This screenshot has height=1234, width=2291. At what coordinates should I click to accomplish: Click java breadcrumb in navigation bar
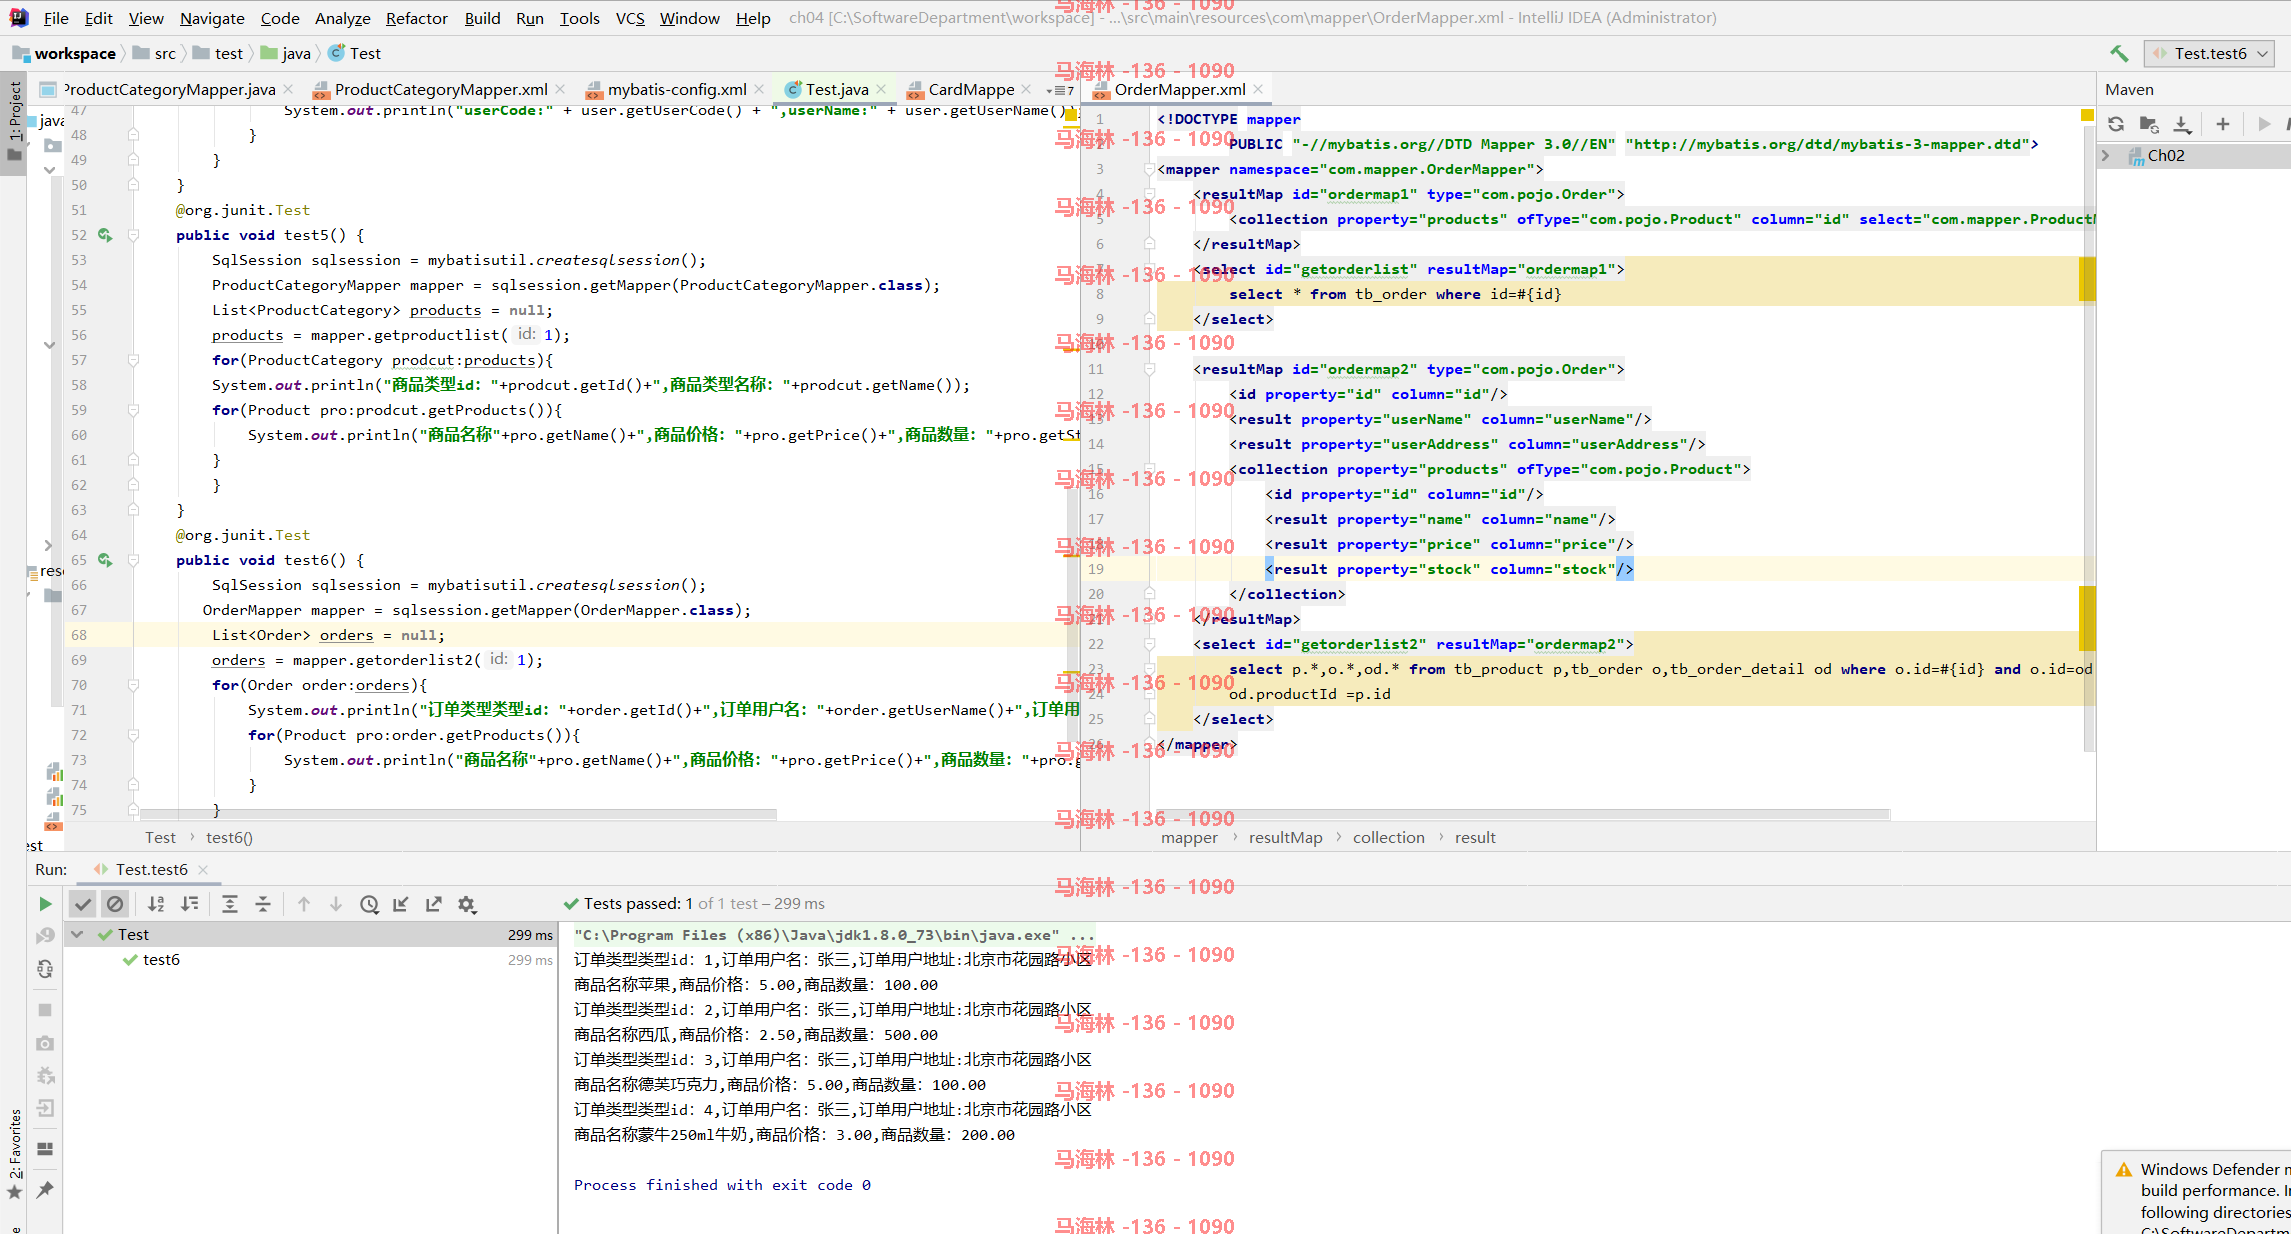286,54
